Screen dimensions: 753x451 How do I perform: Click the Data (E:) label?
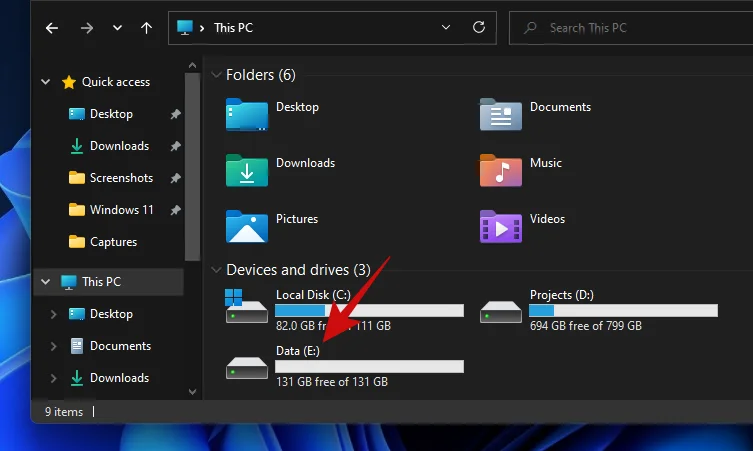pyautogui.click(x=298, y=351)
